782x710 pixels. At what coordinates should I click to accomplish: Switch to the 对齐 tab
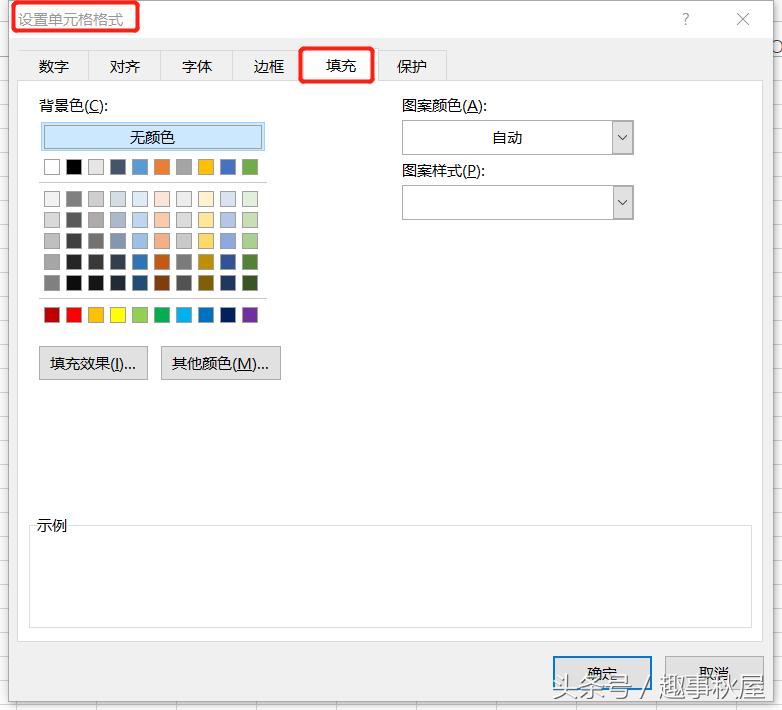click(125, 66)
